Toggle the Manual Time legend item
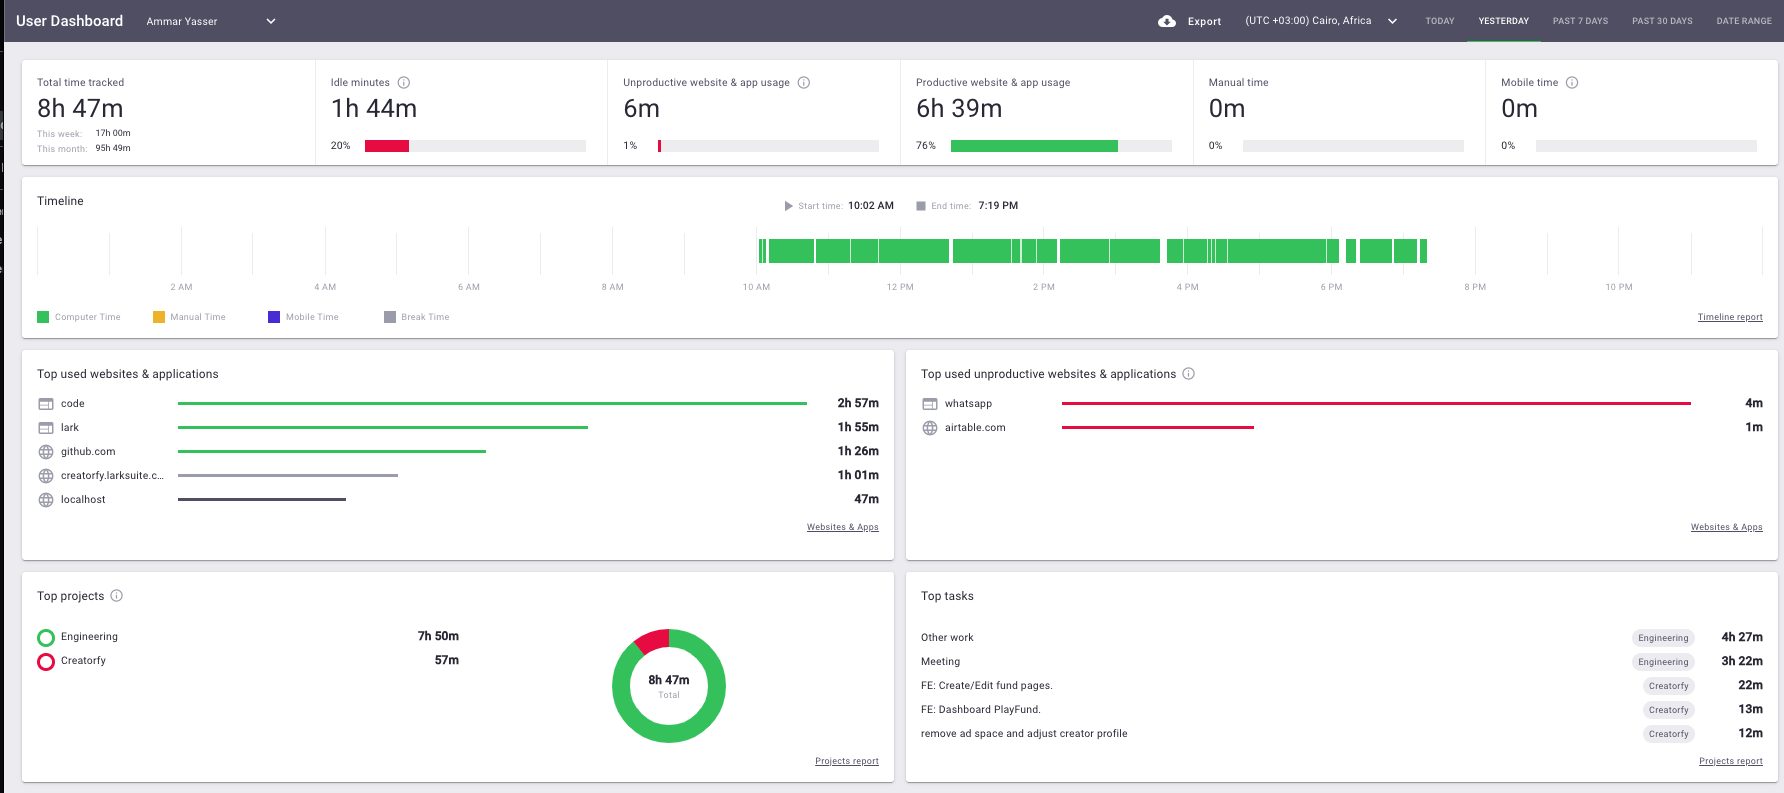Viewport: 1784px width, 793px height. tap(189, 317)
